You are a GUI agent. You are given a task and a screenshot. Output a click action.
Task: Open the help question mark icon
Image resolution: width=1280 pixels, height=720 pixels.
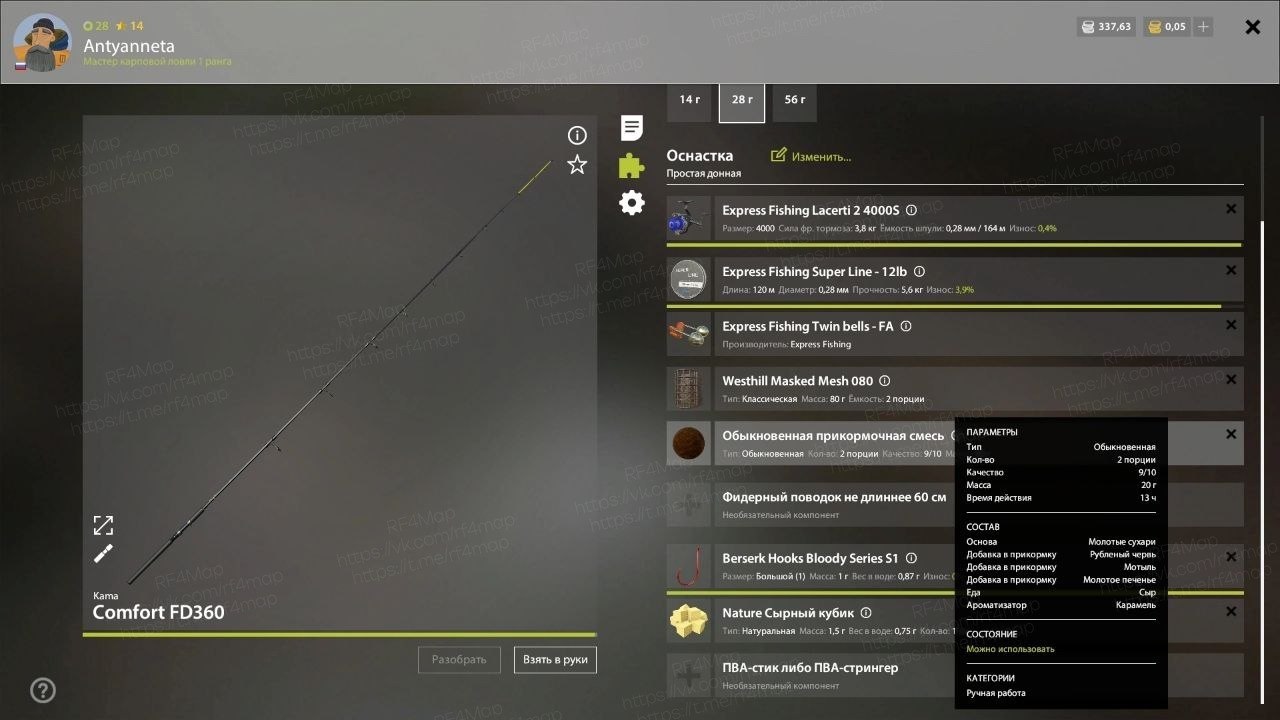[x=43, y=690]
